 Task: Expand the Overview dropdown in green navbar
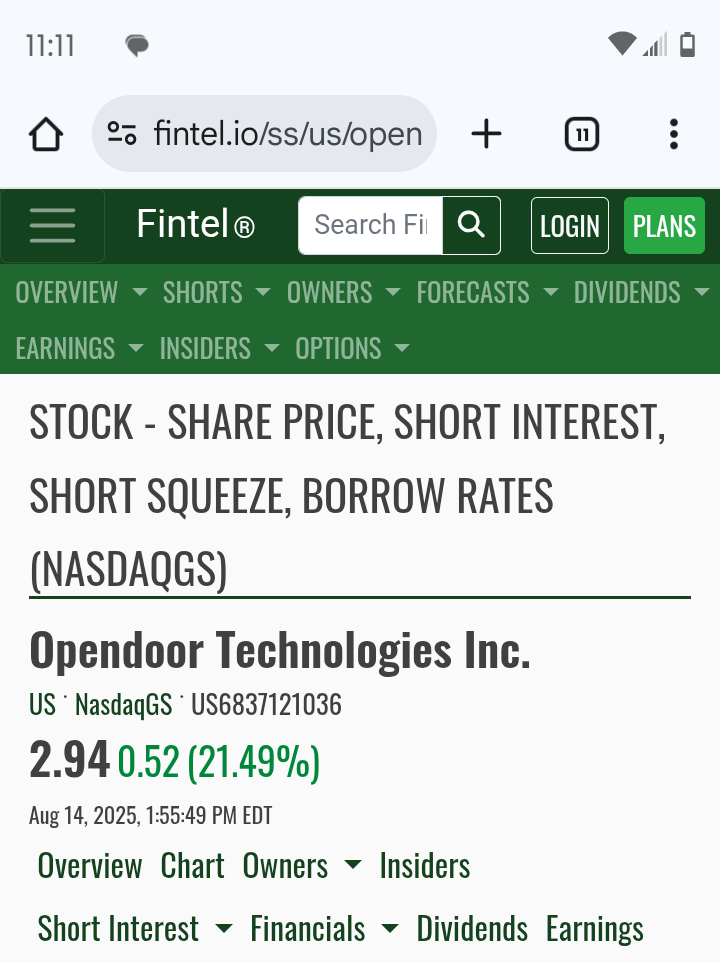click(x=81, y=292)
